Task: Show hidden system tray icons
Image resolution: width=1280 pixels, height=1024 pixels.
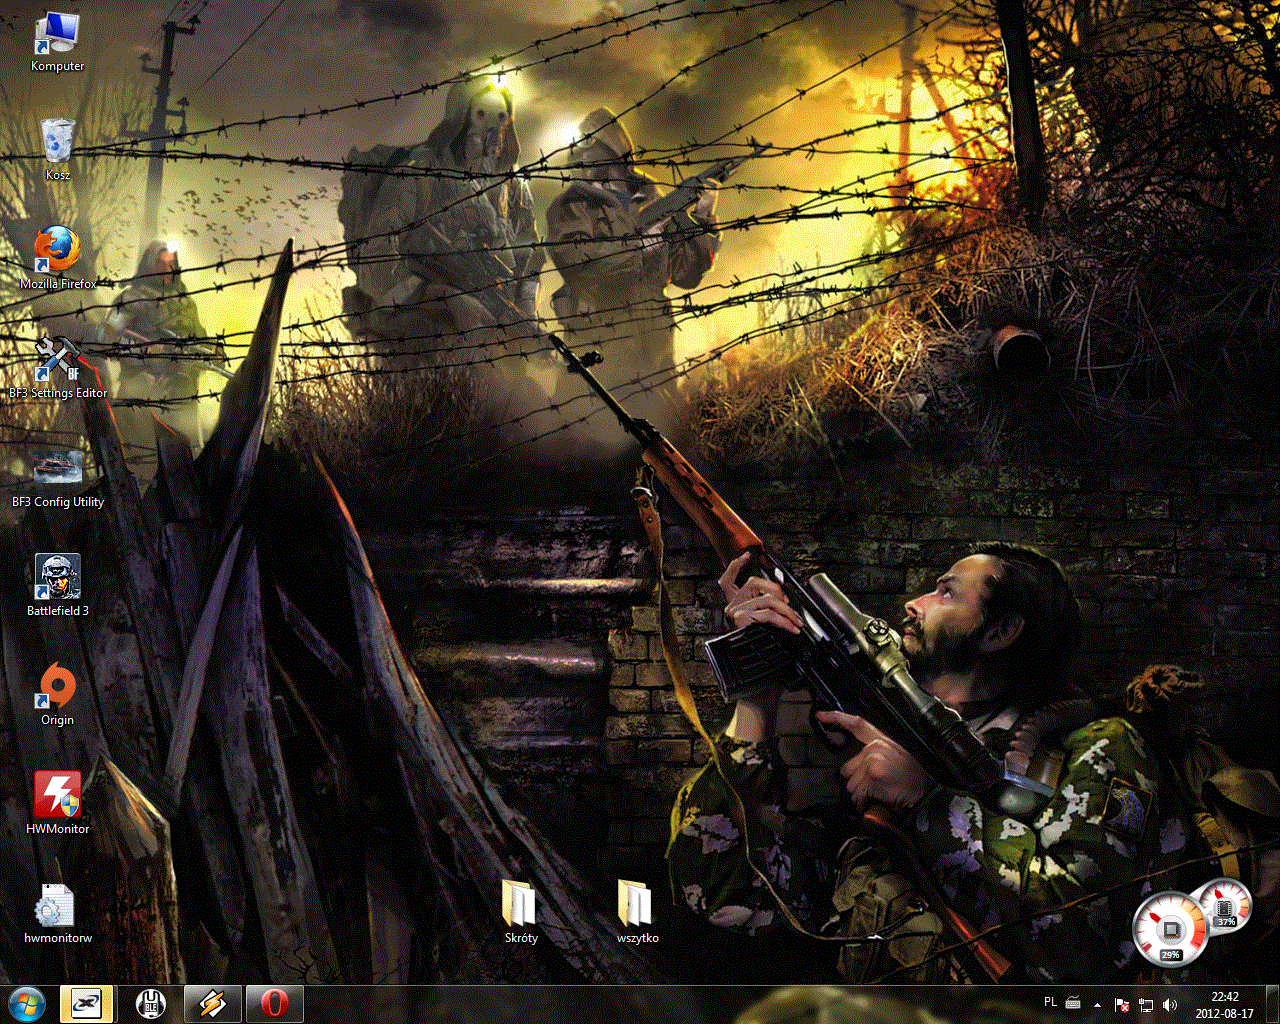Action: pyautogui.click(x=1098, y=1004)
